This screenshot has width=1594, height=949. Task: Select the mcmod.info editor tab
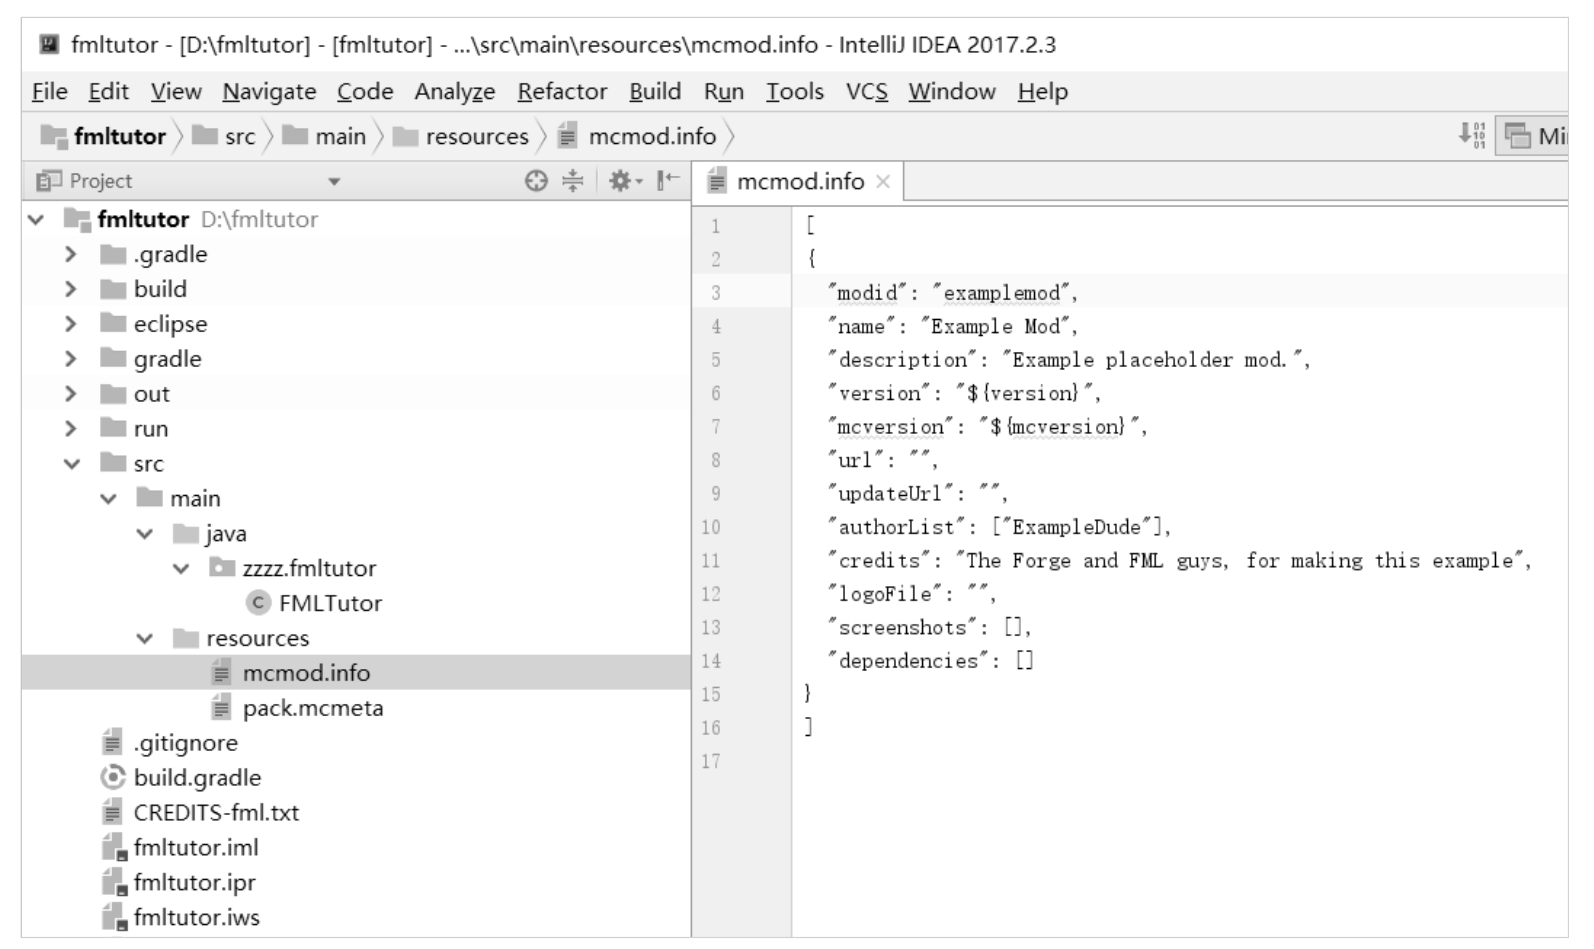[799, 182]
